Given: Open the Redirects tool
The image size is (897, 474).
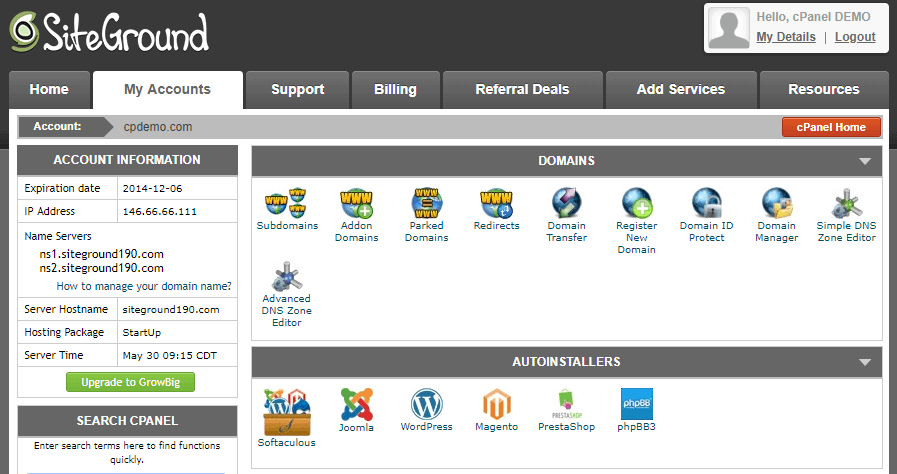Looking at the screenshot, I should 497,209.
